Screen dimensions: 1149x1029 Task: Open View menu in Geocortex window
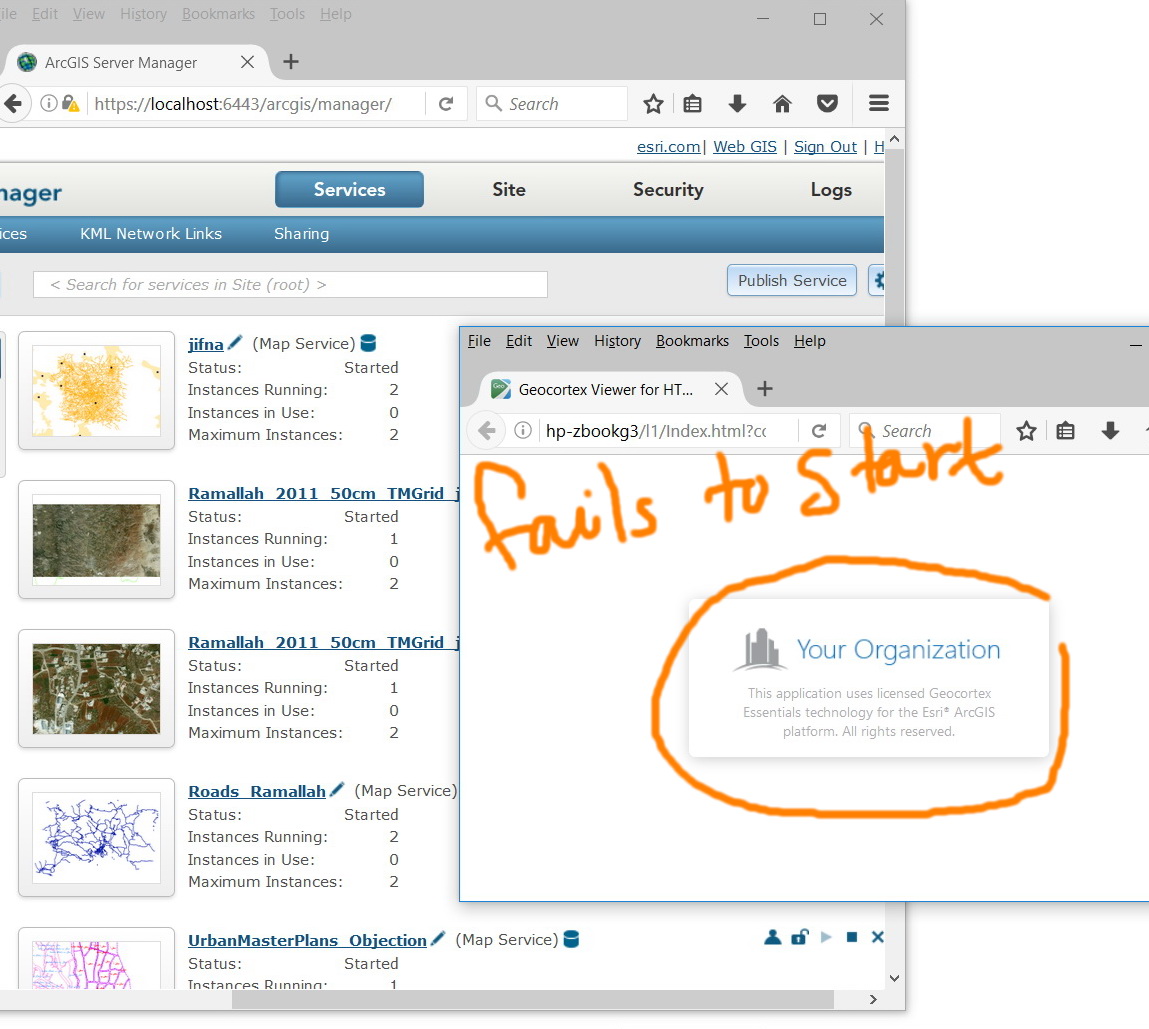point(563,341)
